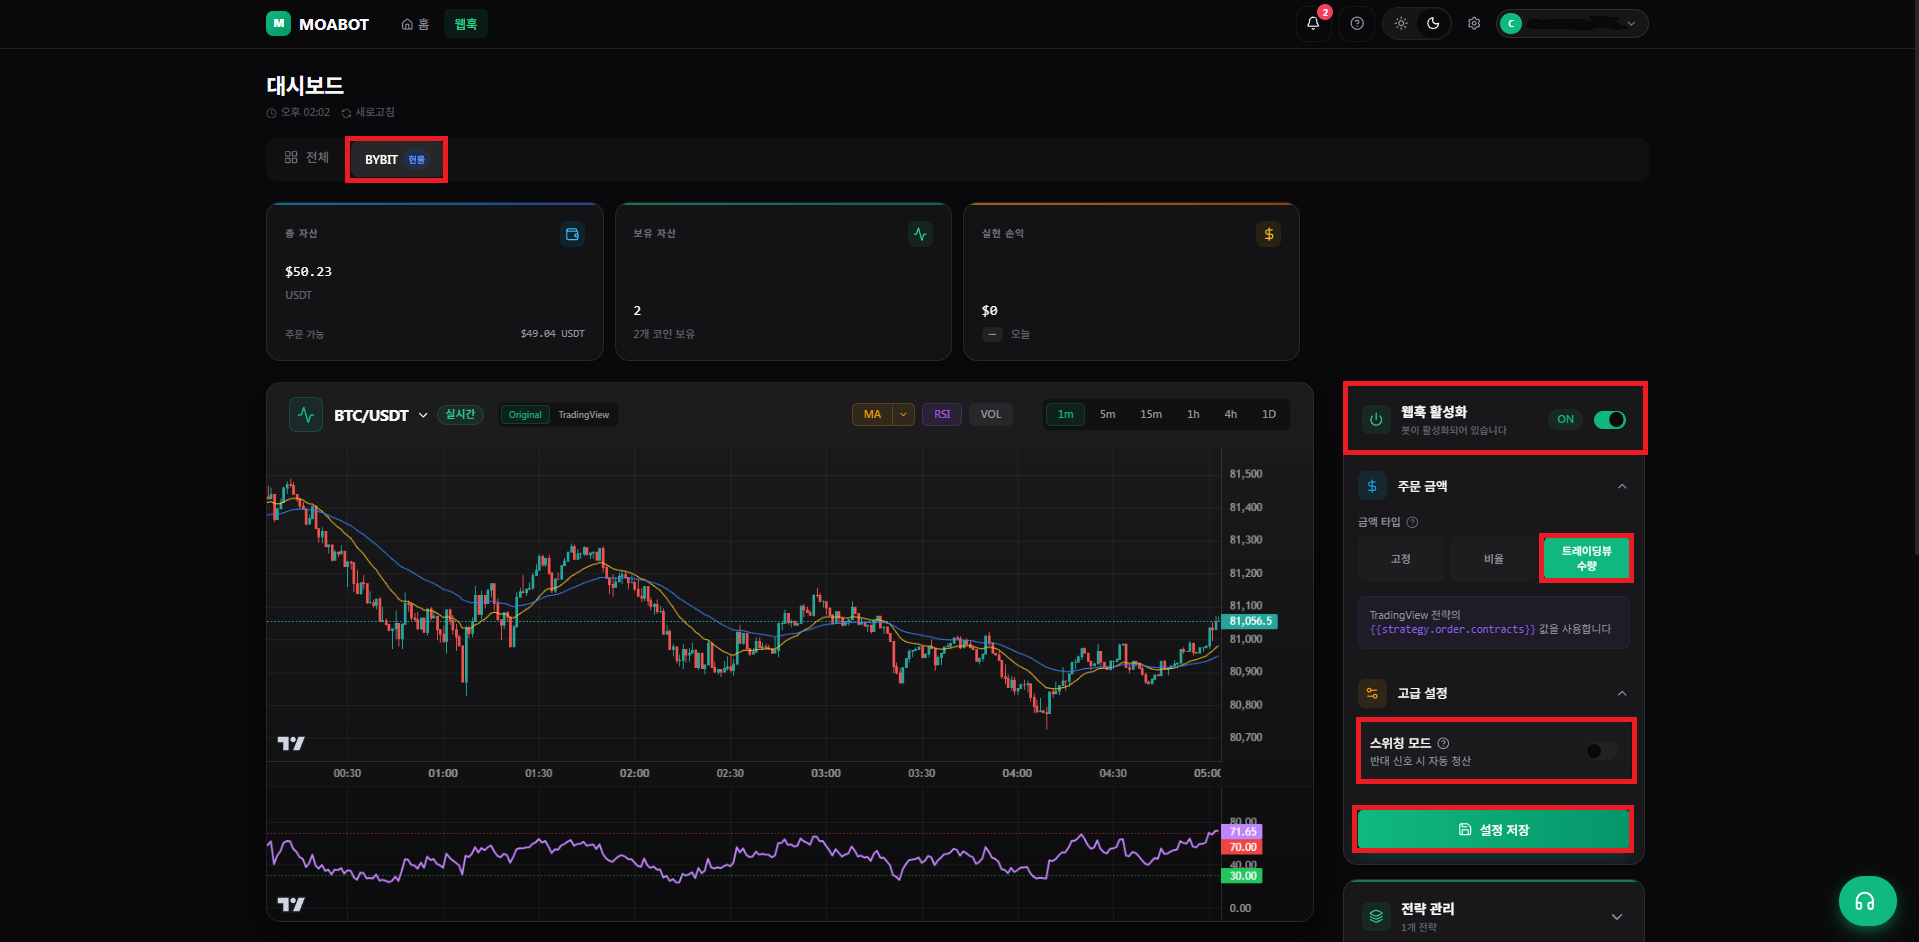The image size is (1919, 942).
Task: Toggle the MA indicator
Action: coord(872,414)
